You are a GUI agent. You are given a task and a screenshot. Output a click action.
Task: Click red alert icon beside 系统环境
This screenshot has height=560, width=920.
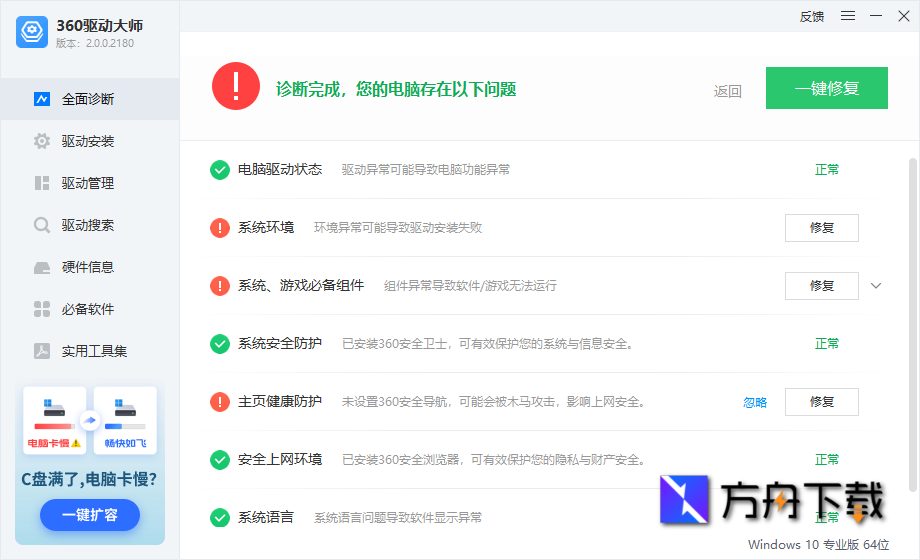220,228
